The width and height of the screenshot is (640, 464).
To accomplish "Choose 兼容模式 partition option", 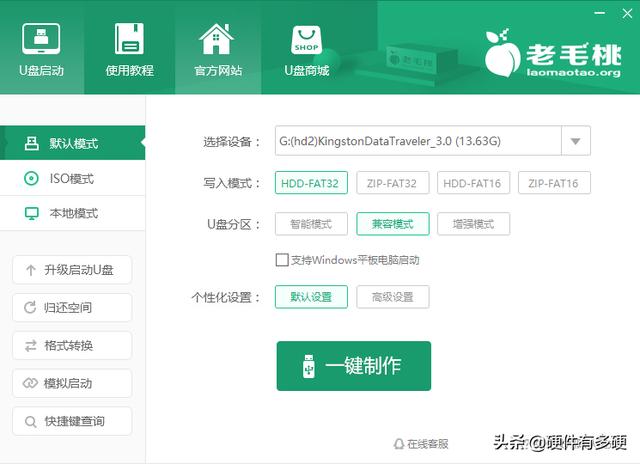I will pyautogui.click(x=392, y=224).
